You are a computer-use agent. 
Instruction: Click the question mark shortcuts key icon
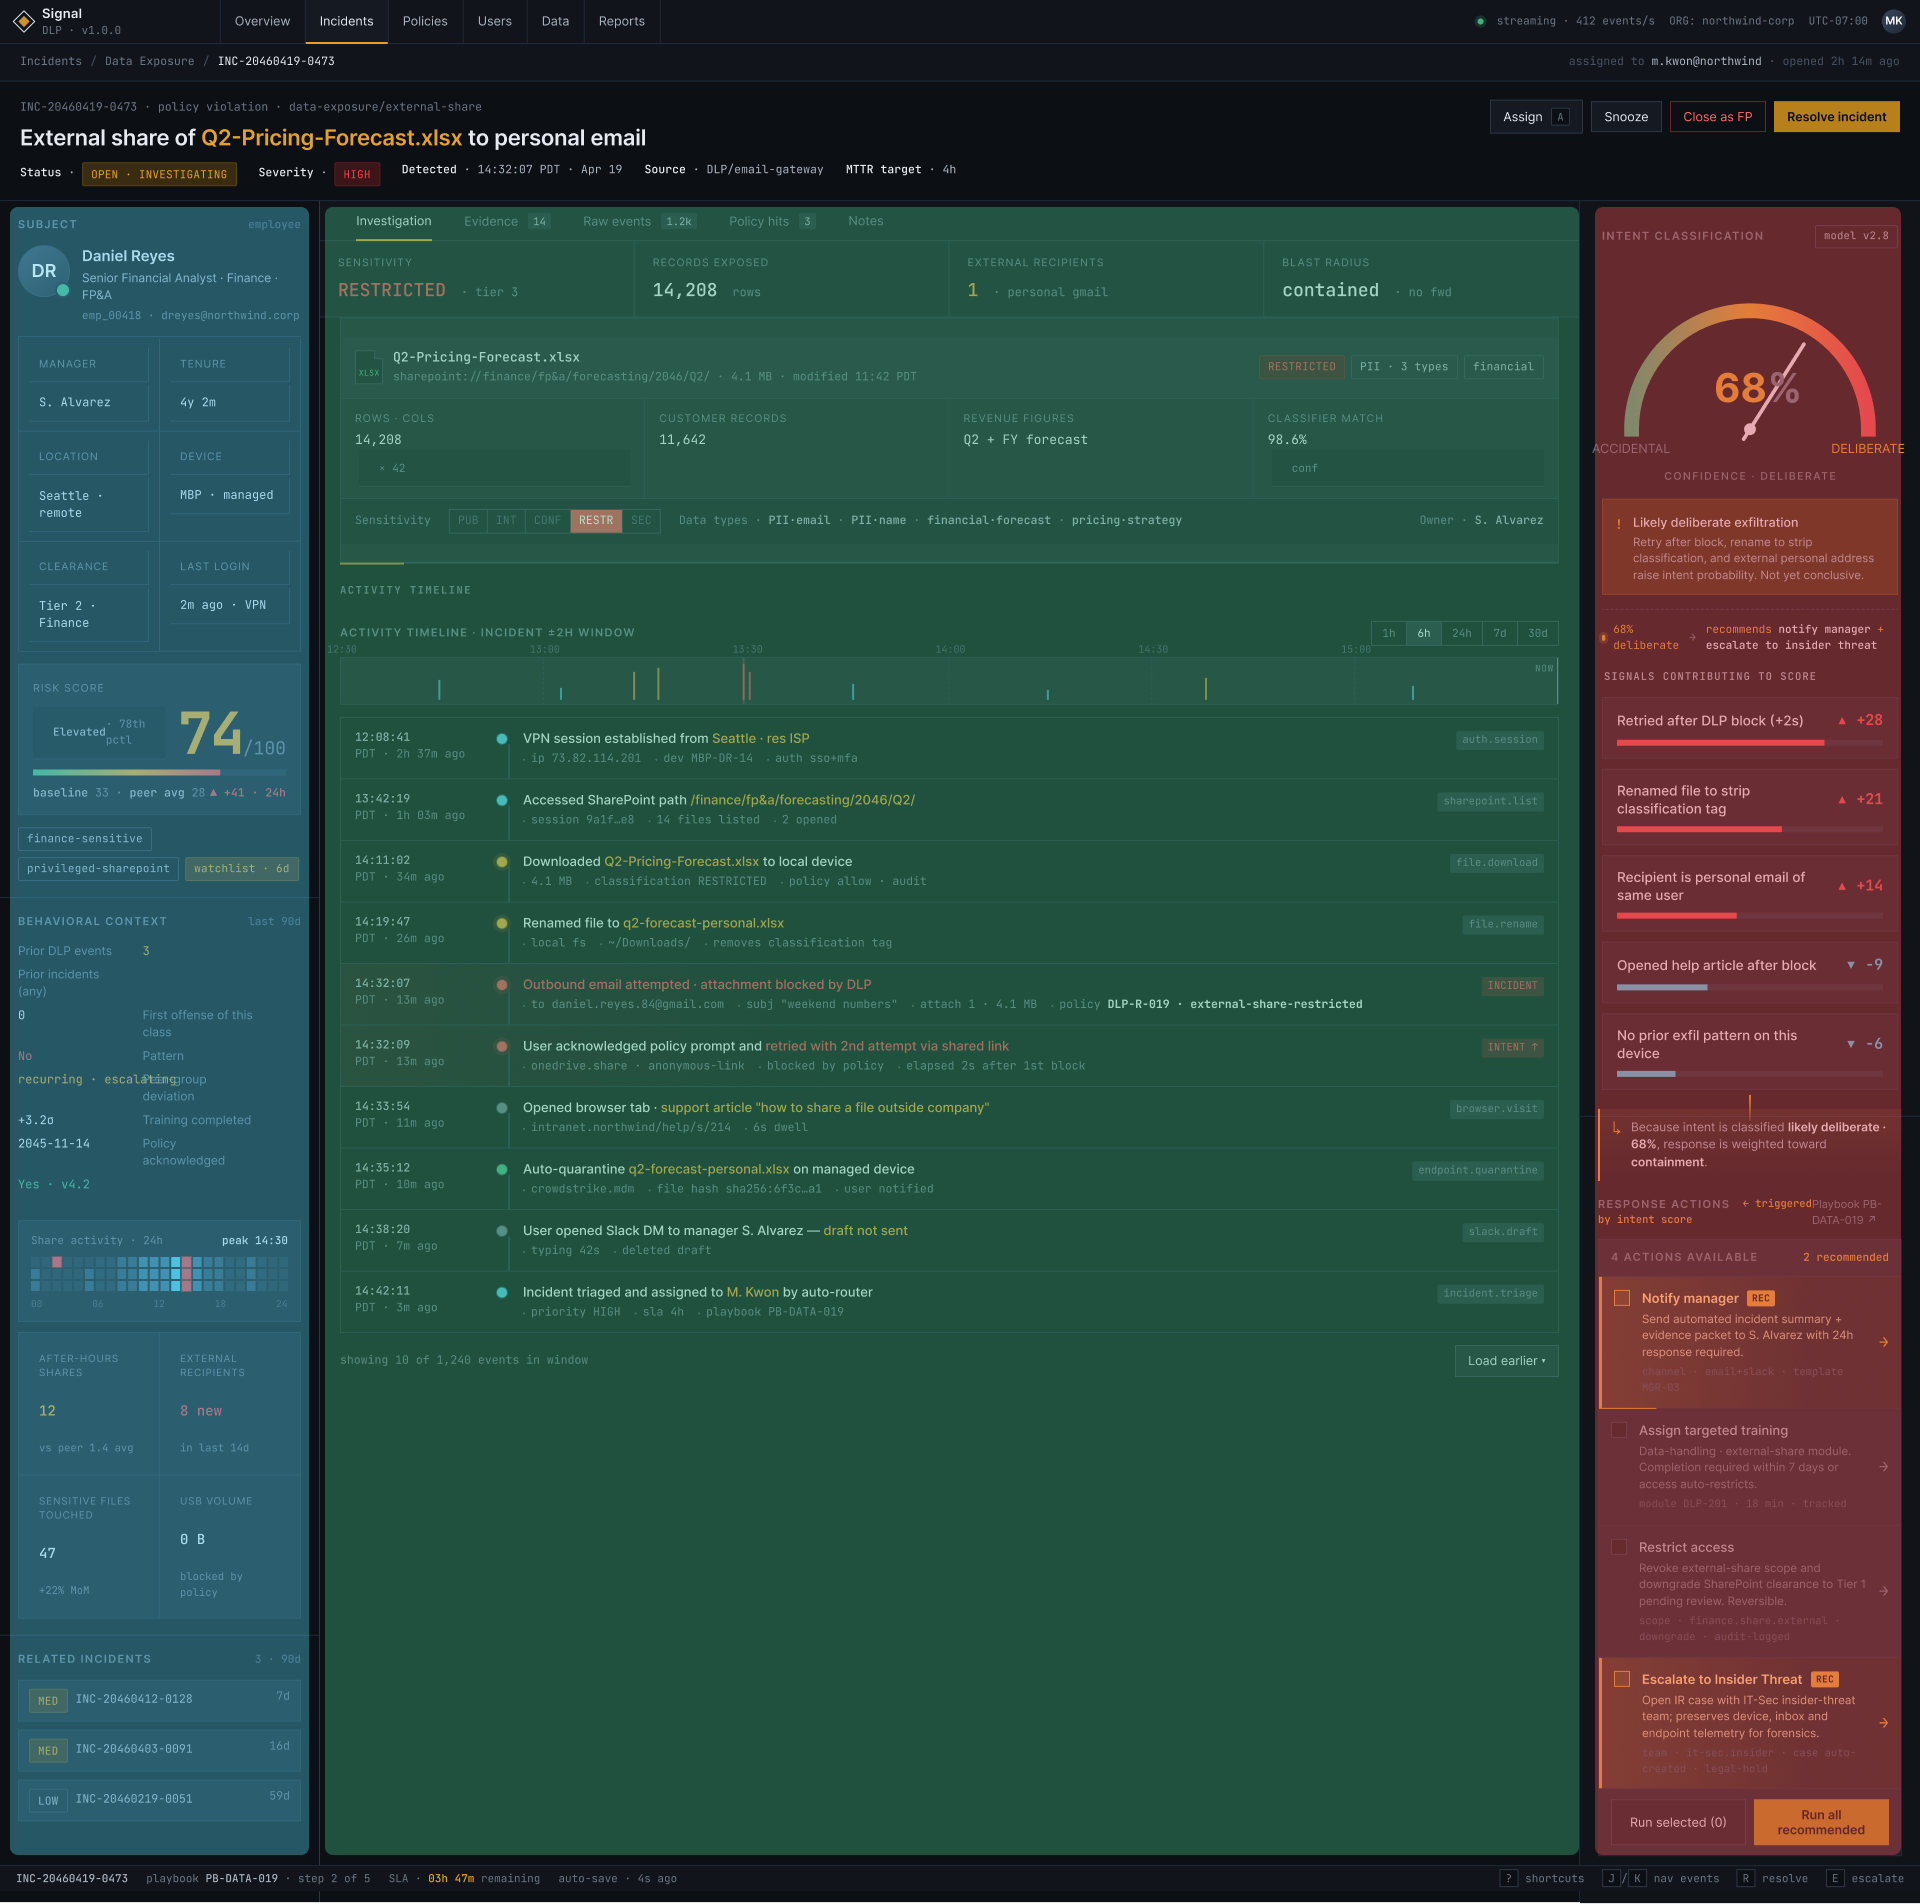pos(1509,1879)
